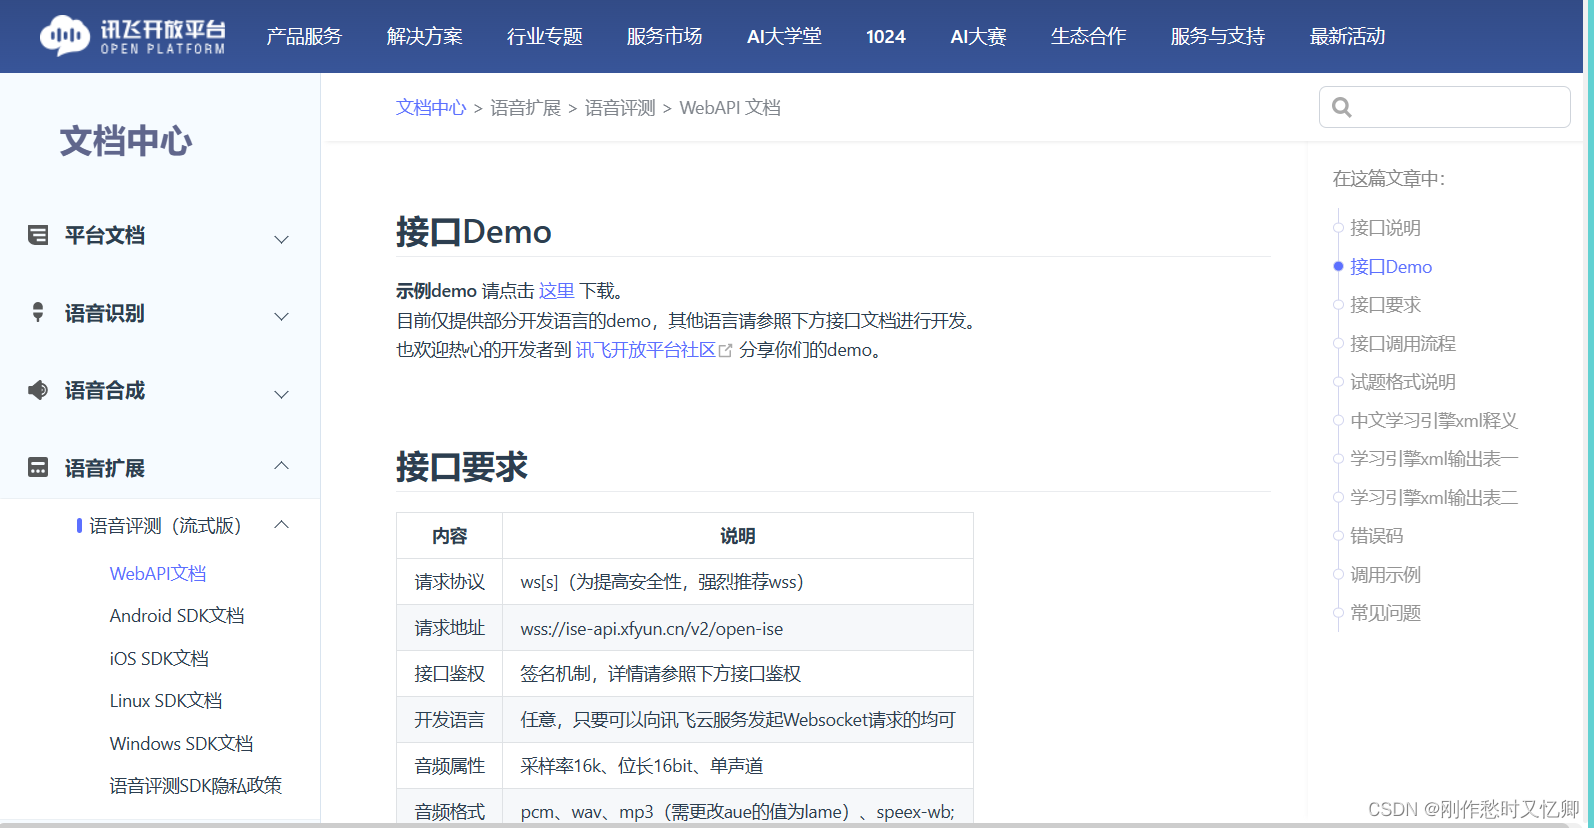Jump to 接口要求 in article outline

[1385, 305]
